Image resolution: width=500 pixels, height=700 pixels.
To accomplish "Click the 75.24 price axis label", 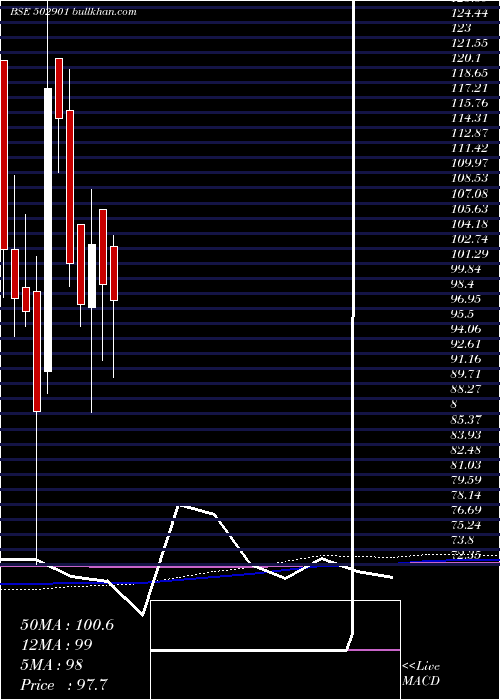I will 466,525.
